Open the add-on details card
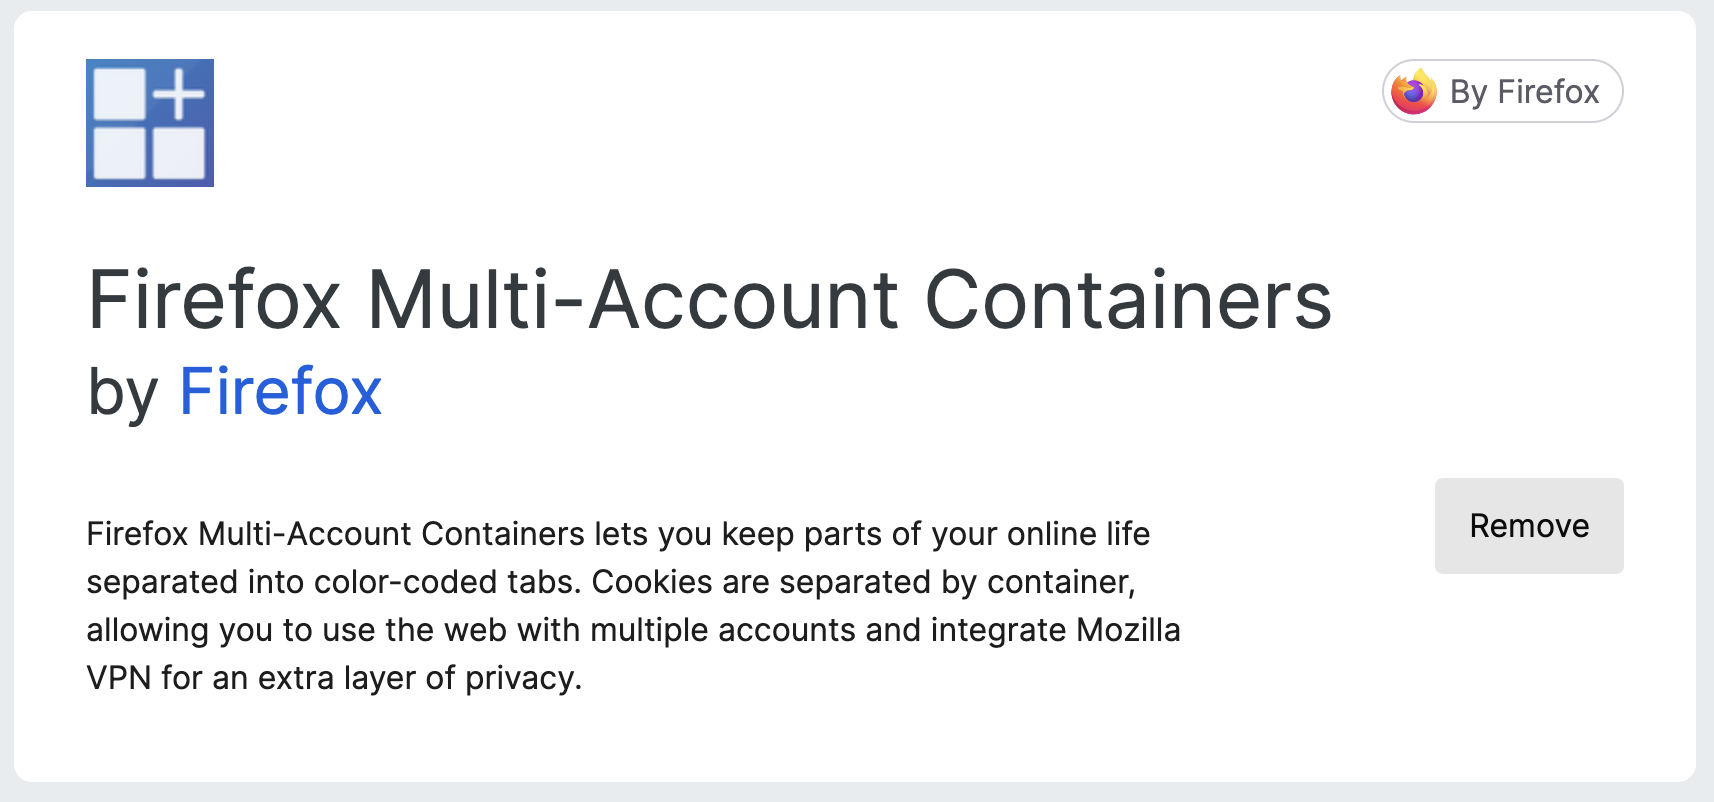This screenshot has height=802, width=1714. [857, 400]
